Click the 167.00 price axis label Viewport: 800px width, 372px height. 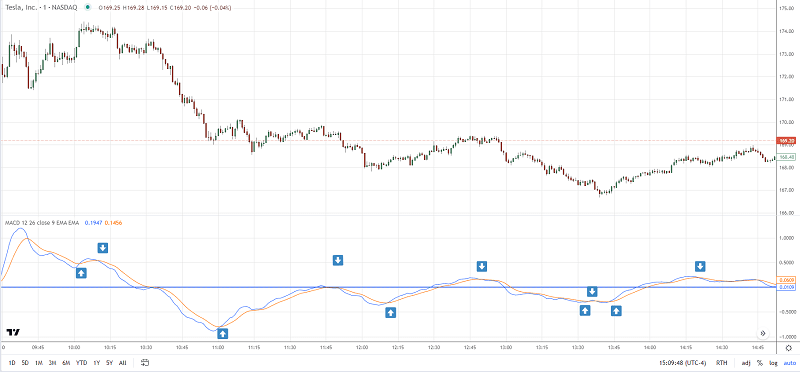point(786,190)
